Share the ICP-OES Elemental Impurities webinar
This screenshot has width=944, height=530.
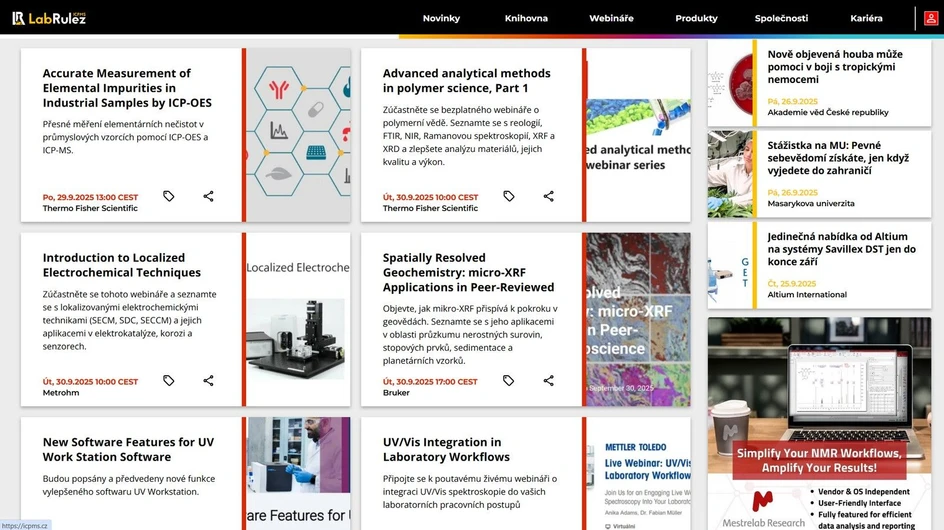pyautogui.click(x=208, y=196)
